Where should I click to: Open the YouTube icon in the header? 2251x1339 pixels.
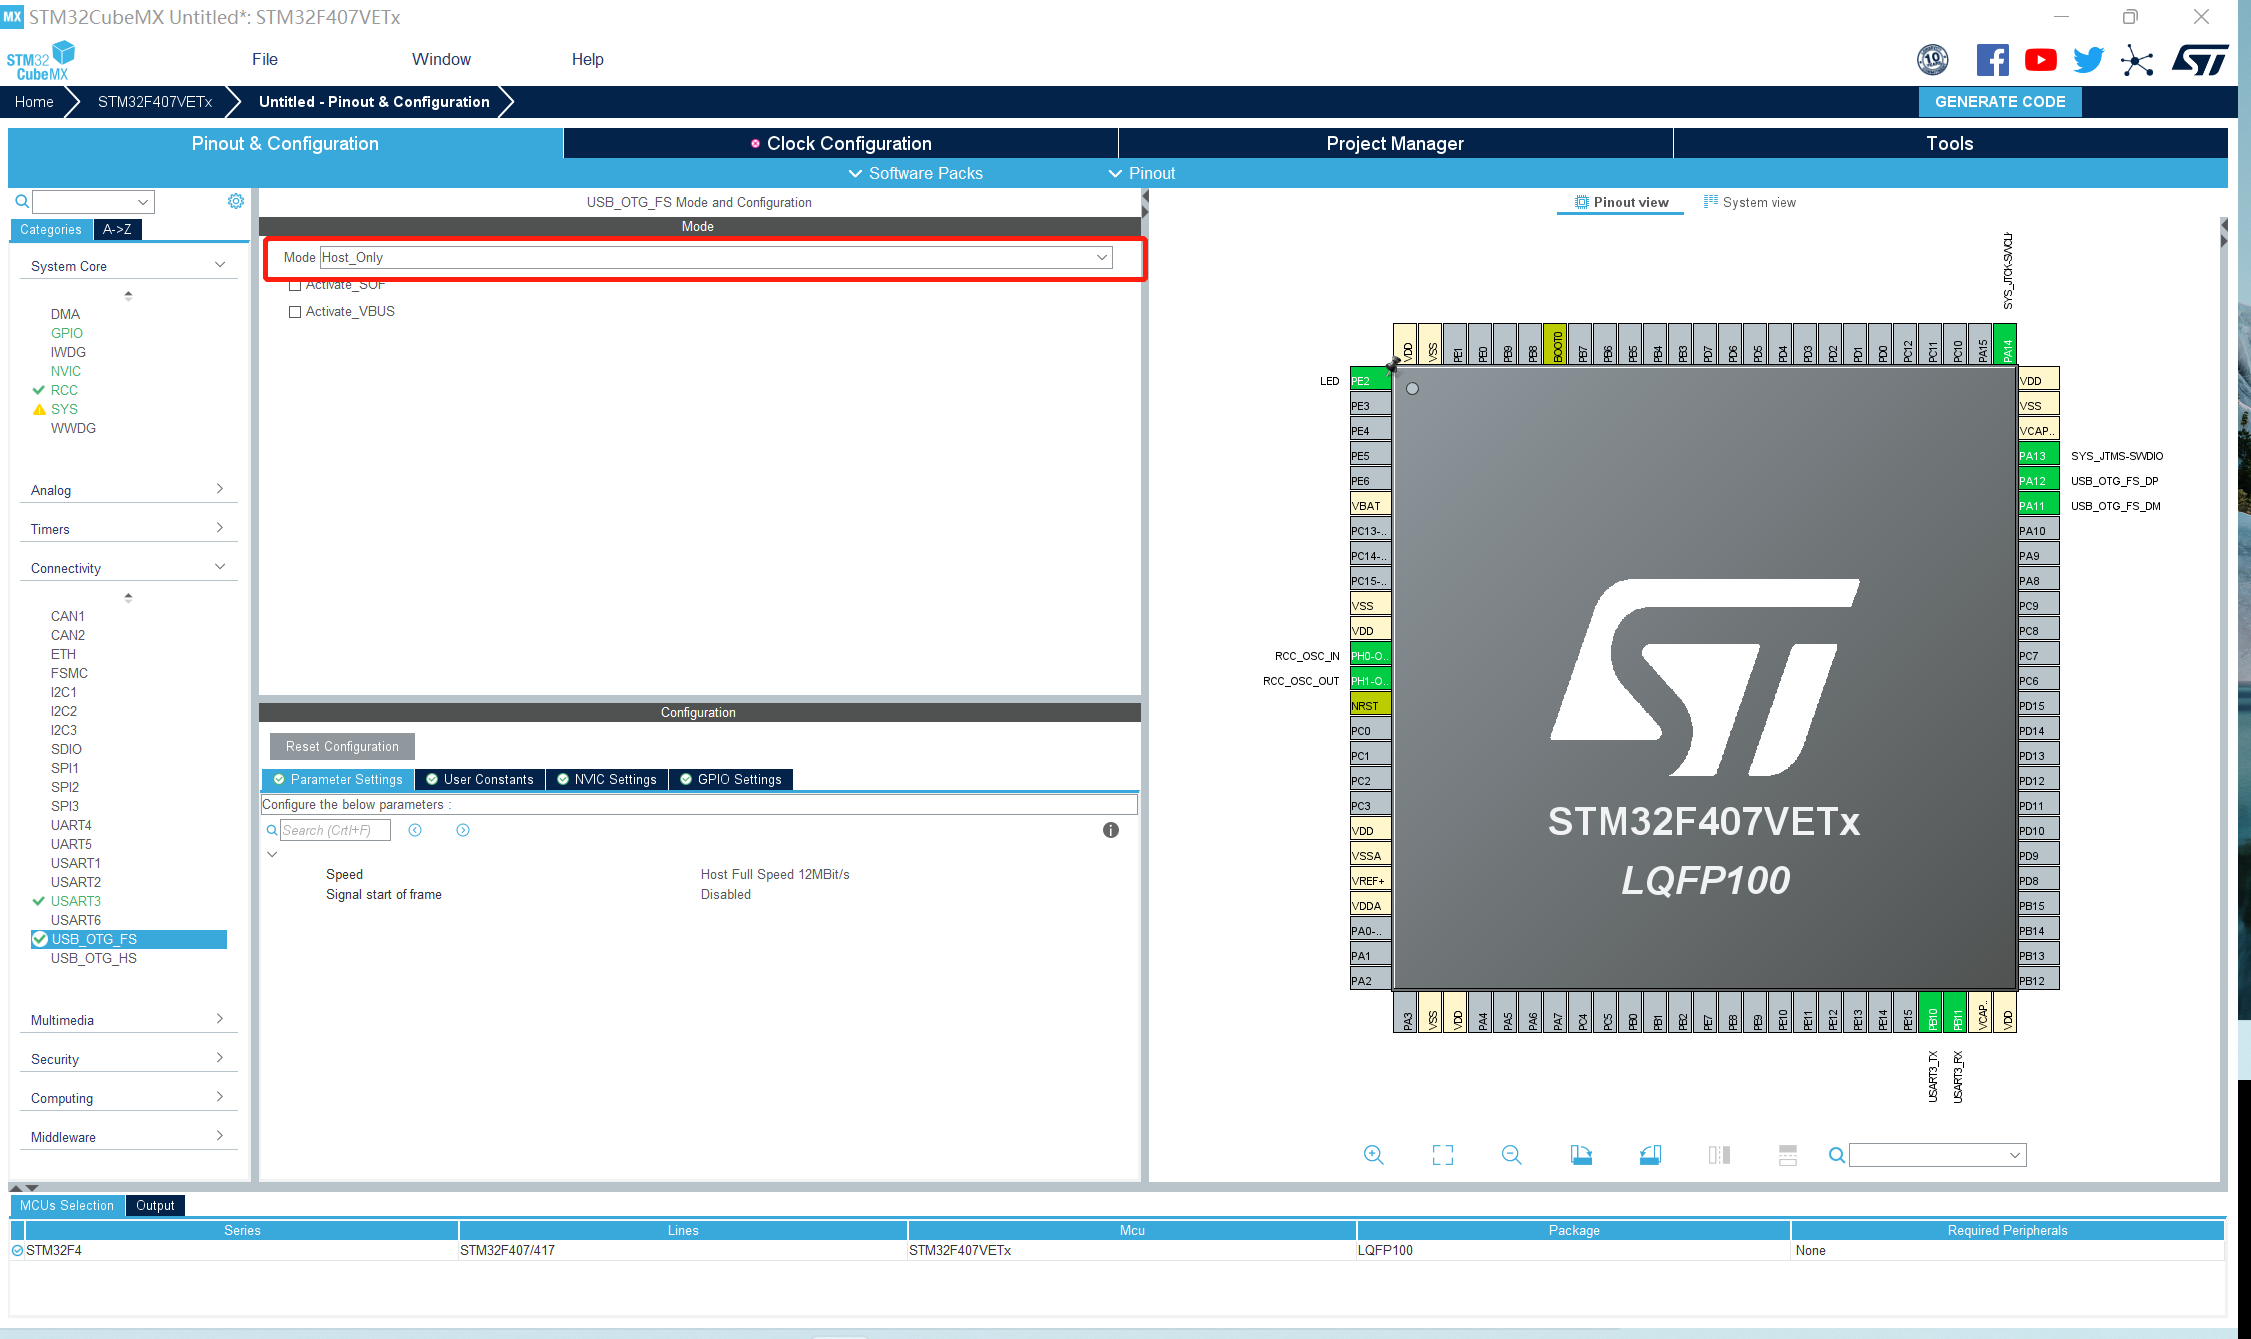(x=2040, y=59)
